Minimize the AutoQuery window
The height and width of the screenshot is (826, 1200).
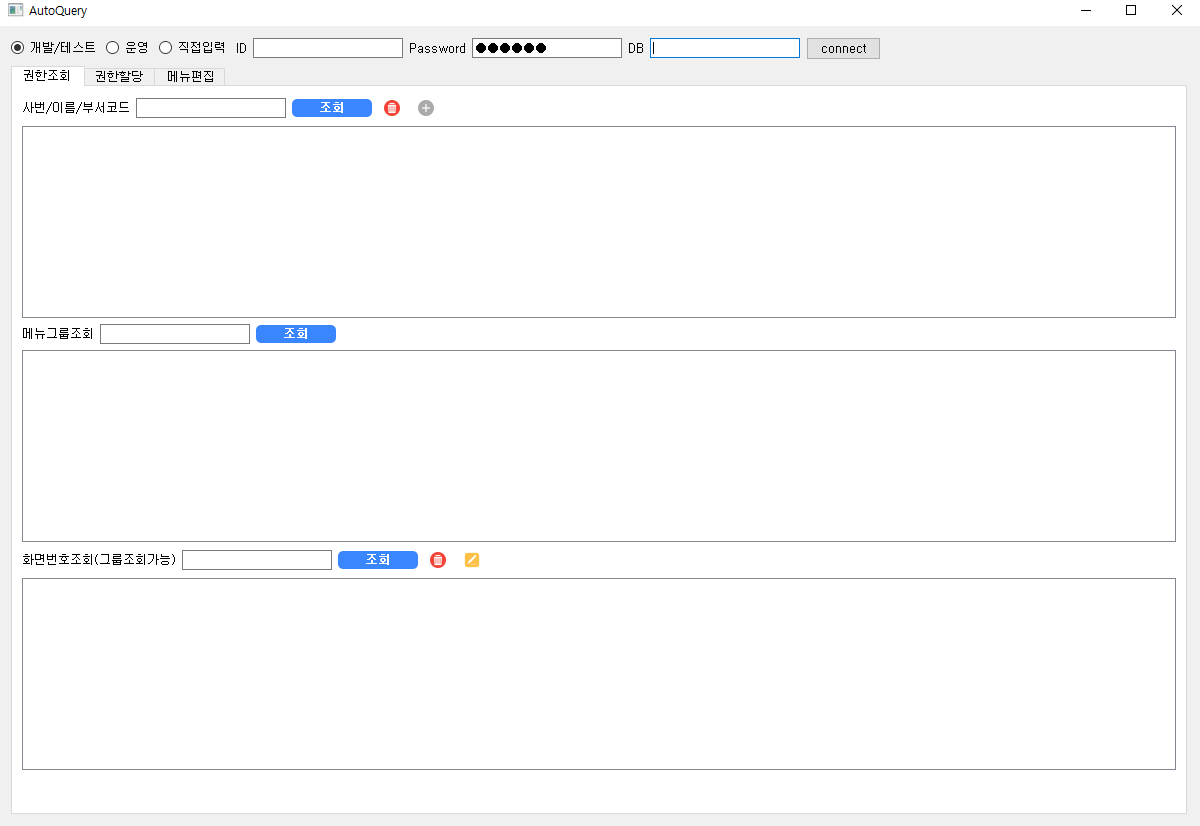(1085, 10)
